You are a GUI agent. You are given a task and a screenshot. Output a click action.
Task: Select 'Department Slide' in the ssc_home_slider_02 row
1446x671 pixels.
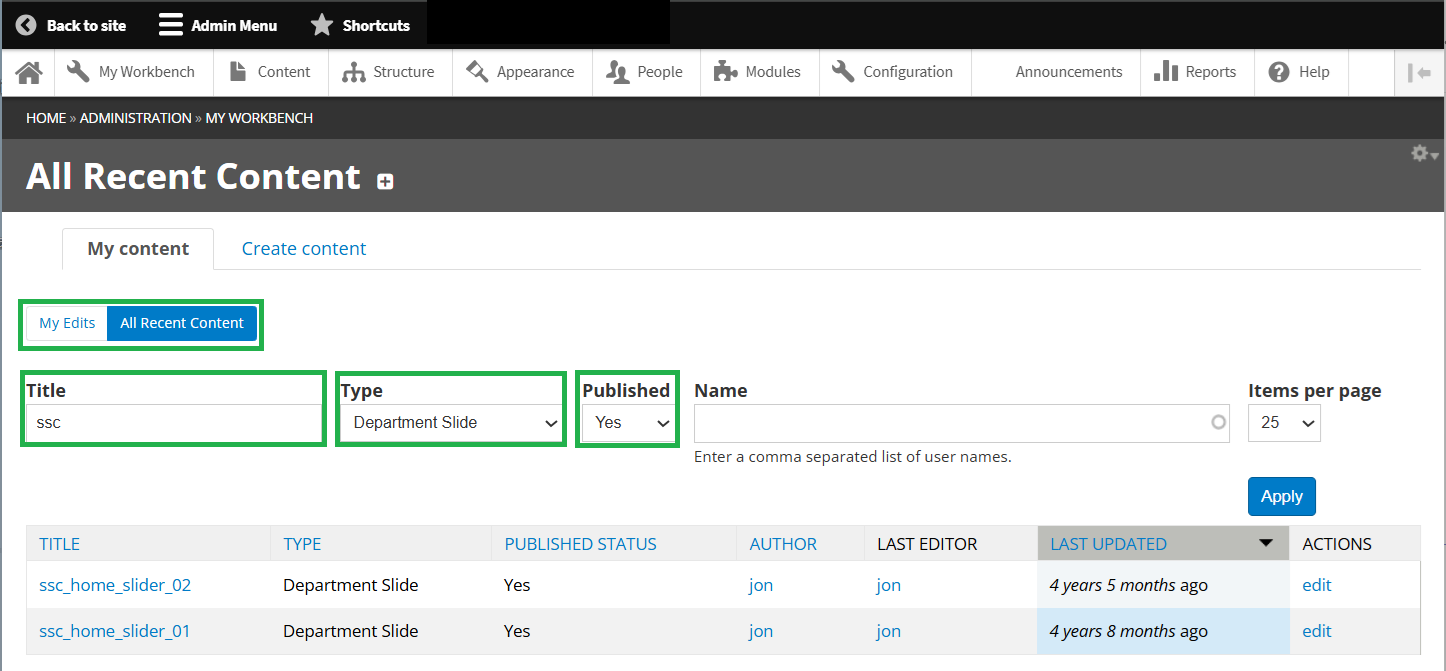click(x=350, y=585)
